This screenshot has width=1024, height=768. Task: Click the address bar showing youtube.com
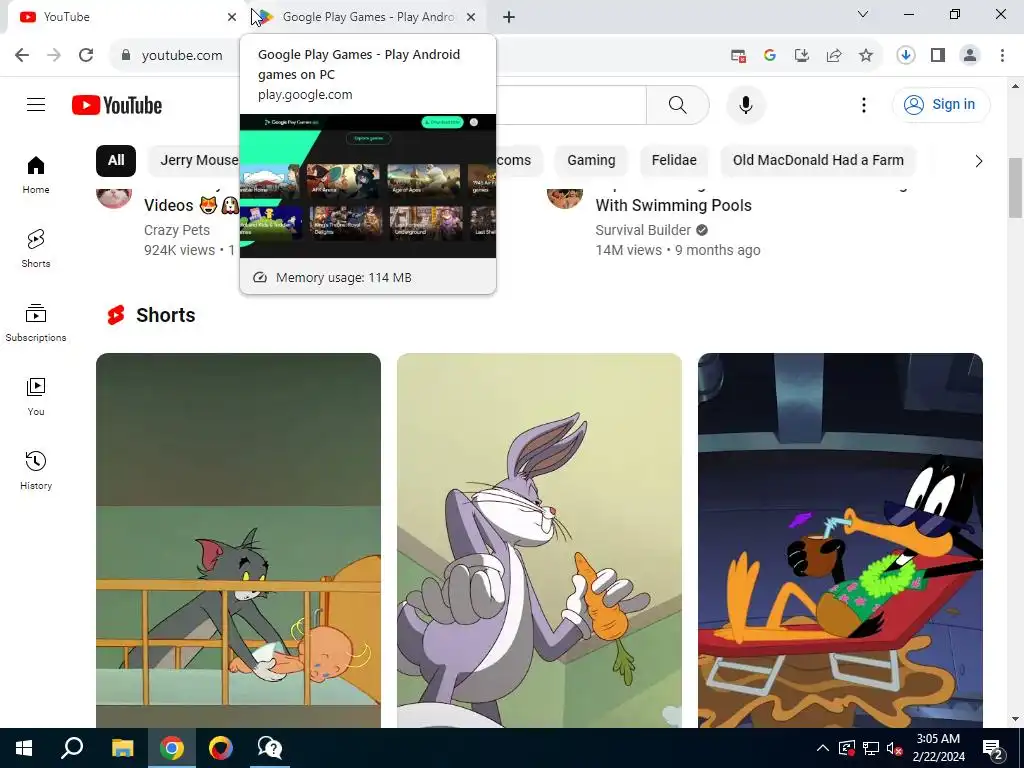(182, 56)
